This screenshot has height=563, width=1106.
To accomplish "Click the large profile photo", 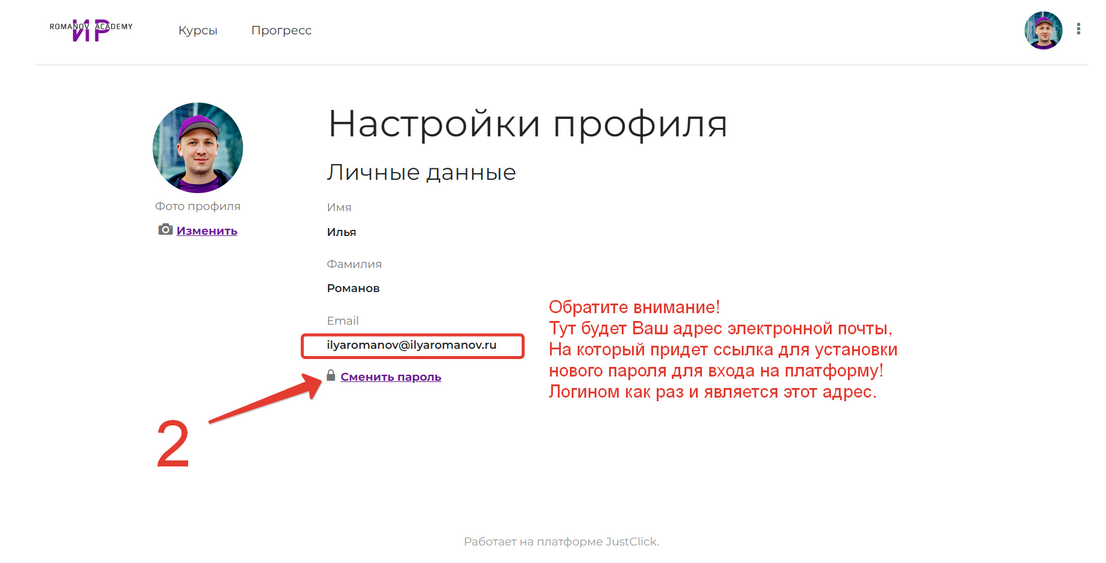I will [197, 148].
